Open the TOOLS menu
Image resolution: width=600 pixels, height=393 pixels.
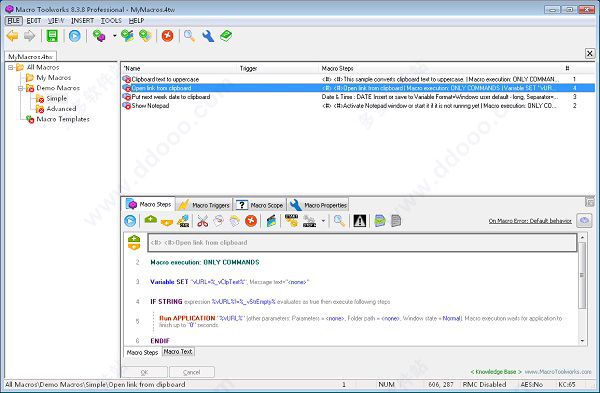pos(111,21)
